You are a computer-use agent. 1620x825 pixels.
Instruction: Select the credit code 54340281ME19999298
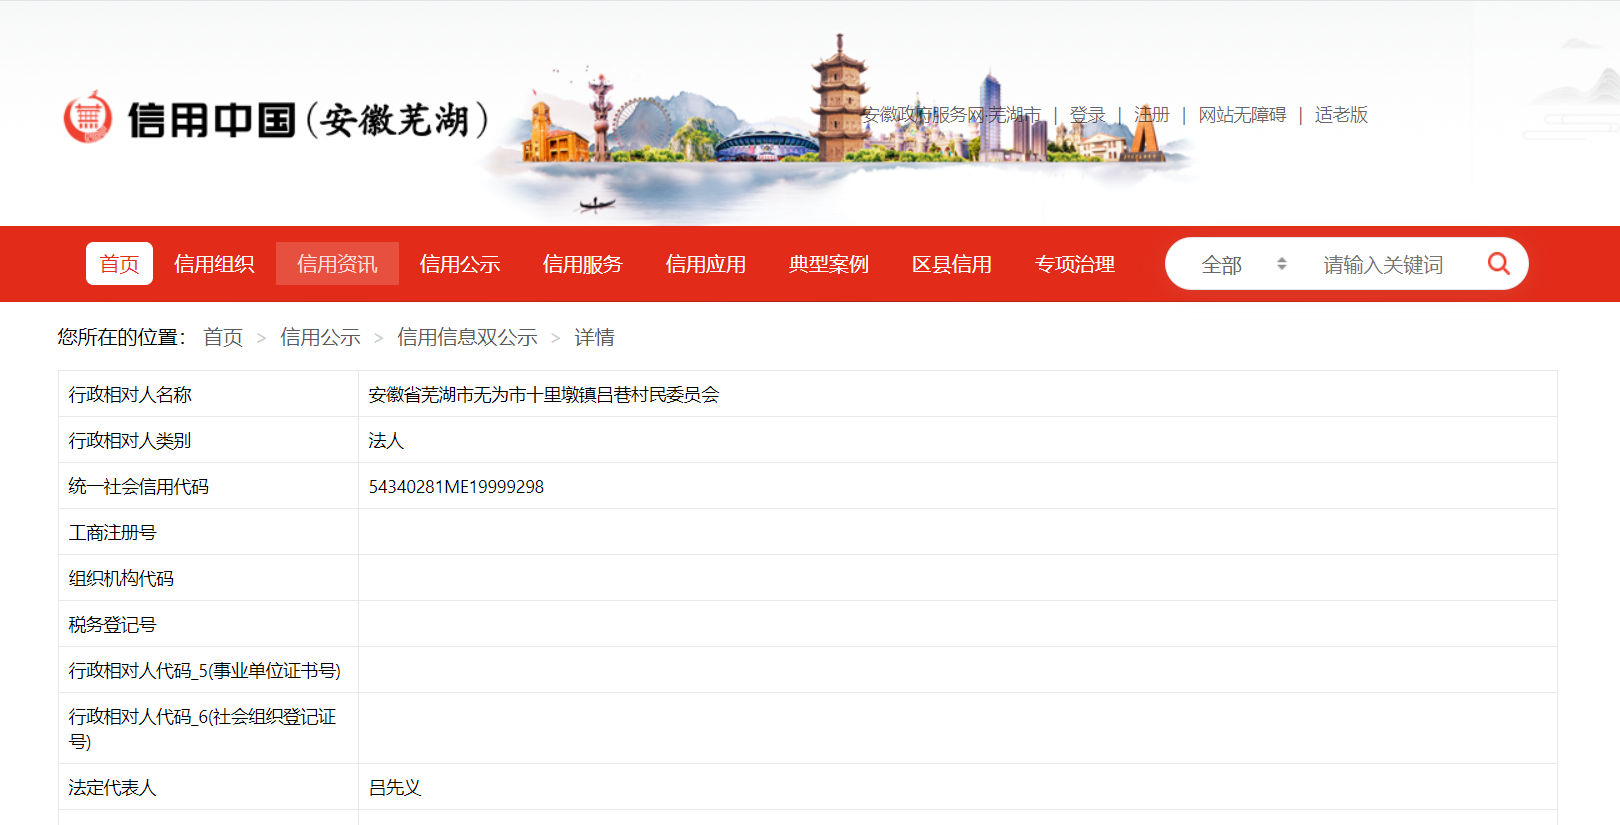click(x=456, y=487)
